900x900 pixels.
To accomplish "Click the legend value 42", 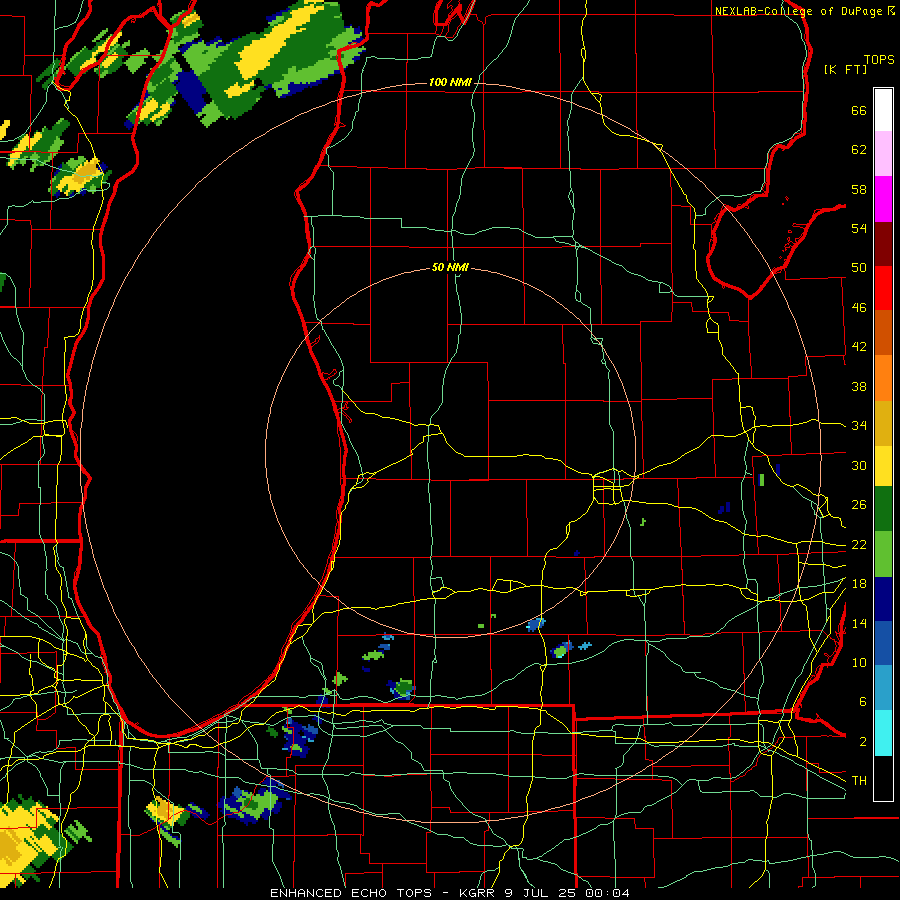I will tap(859, 347).
